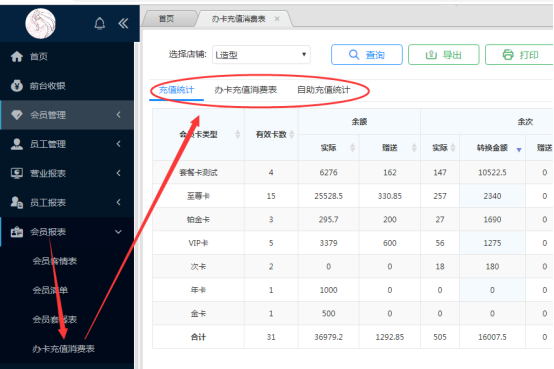
Task: Expand the 员工报表 menu chevron
Action: click(x=118, y=202)
